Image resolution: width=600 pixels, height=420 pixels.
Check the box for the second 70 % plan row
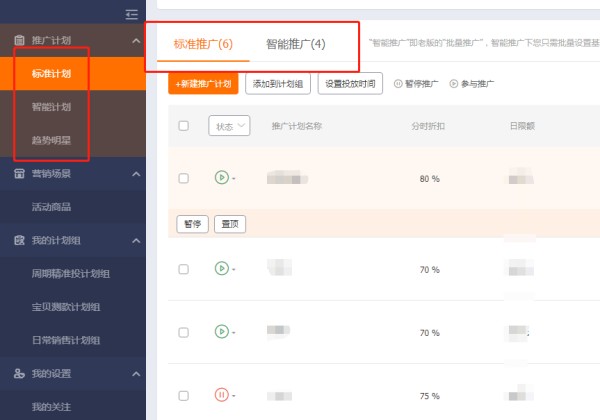(184, 332)
